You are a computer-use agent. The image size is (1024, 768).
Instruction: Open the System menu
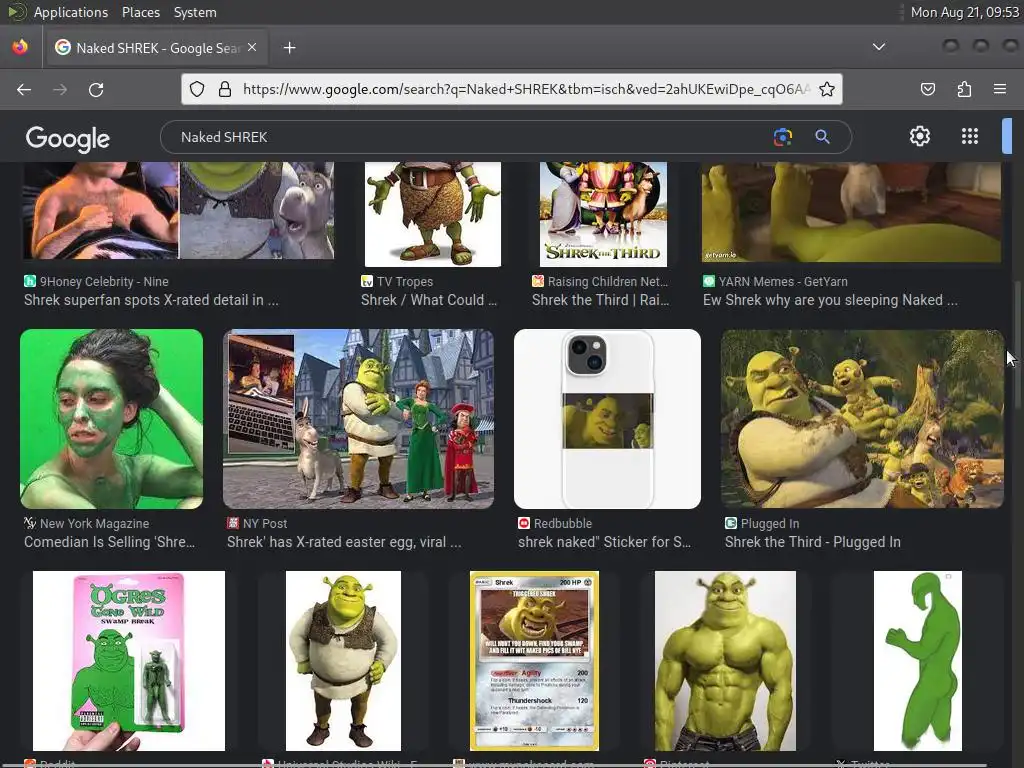point(195,12)
